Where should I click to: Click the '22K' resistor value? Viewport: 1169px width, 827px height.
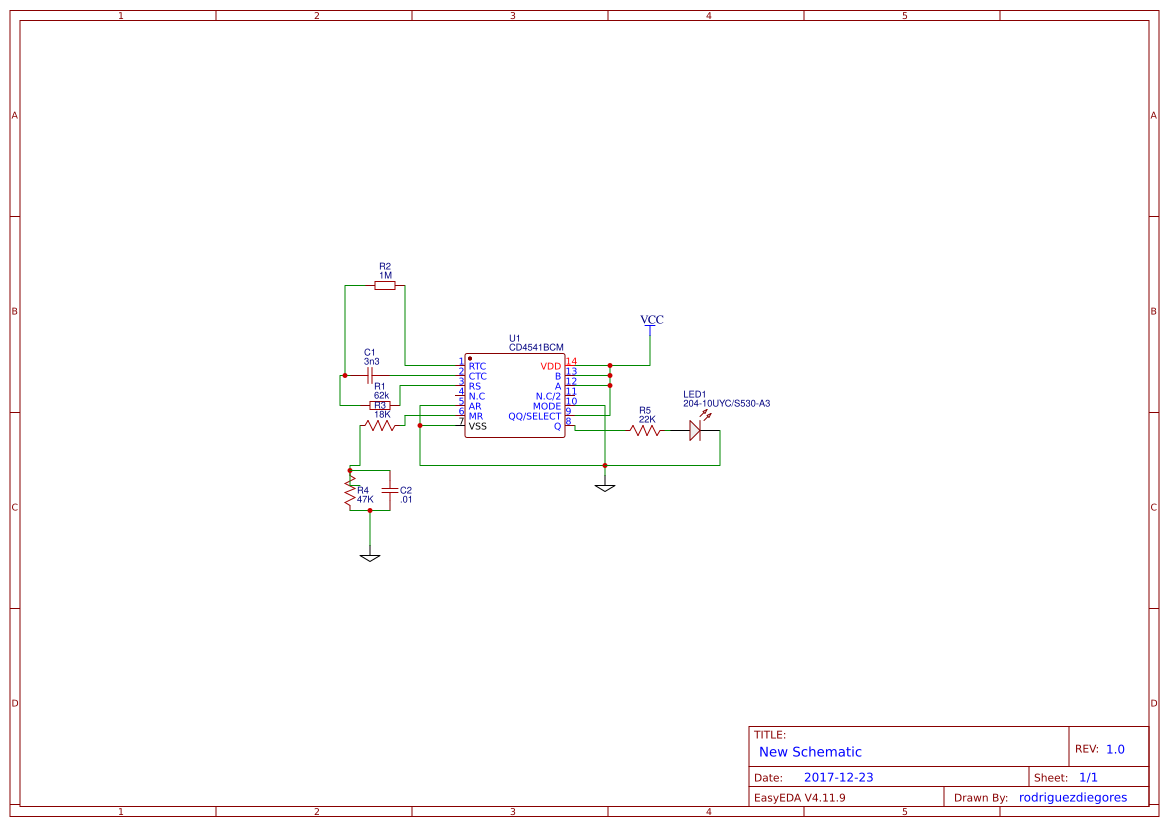[647, 420]
